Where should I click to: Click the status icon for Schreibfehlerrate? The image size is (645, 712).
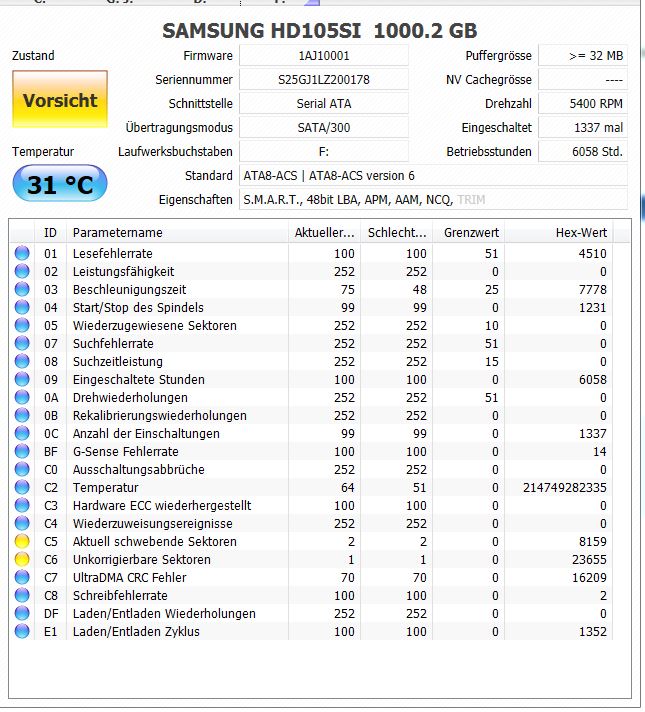22,595
